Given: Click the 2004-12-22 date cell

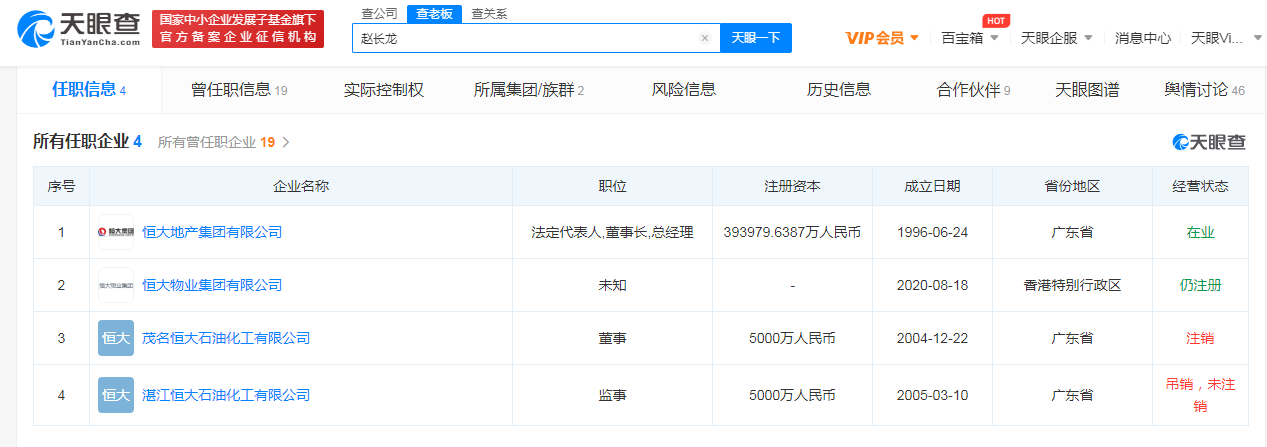Looking at the screenshot, I should [932, 338].
